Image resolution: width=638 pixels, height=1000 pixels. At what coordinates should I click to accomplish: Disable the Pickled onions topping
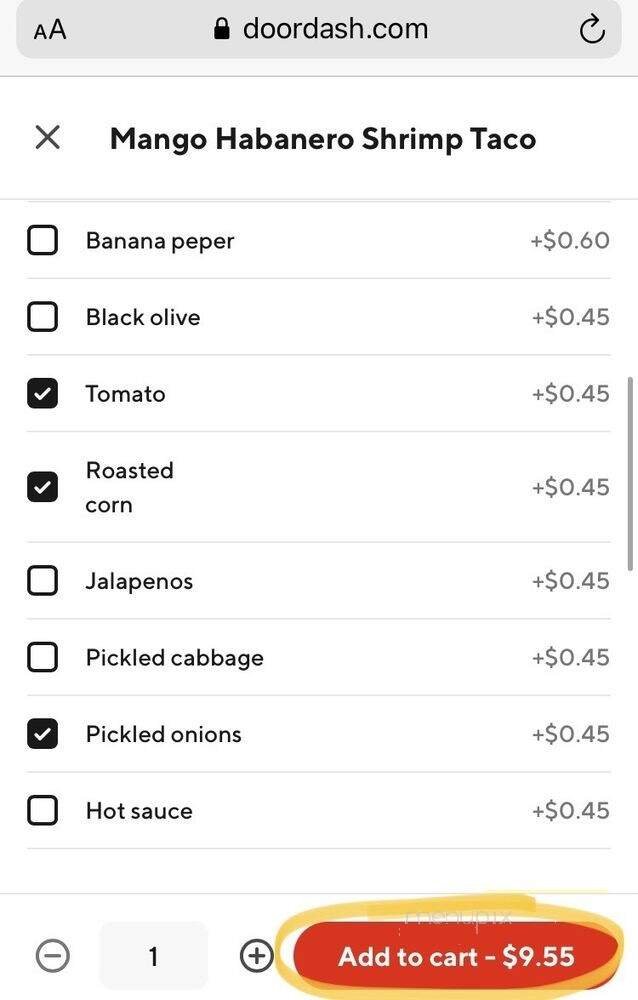[43, 734]
